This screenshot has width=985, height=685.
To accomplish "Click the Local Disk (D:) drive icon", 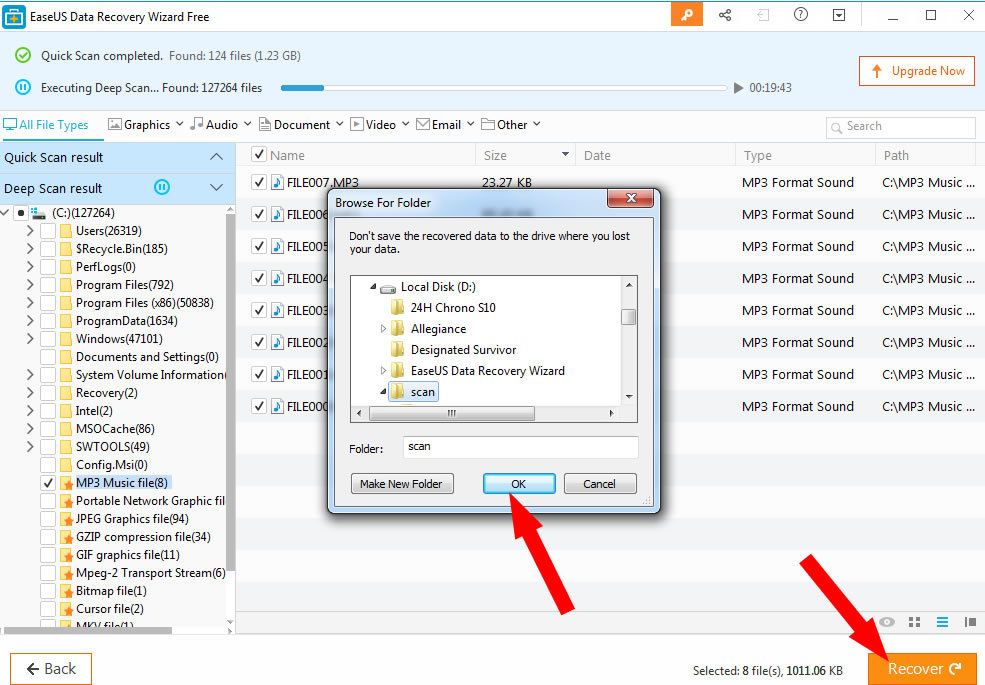I will tap(388, 288).
